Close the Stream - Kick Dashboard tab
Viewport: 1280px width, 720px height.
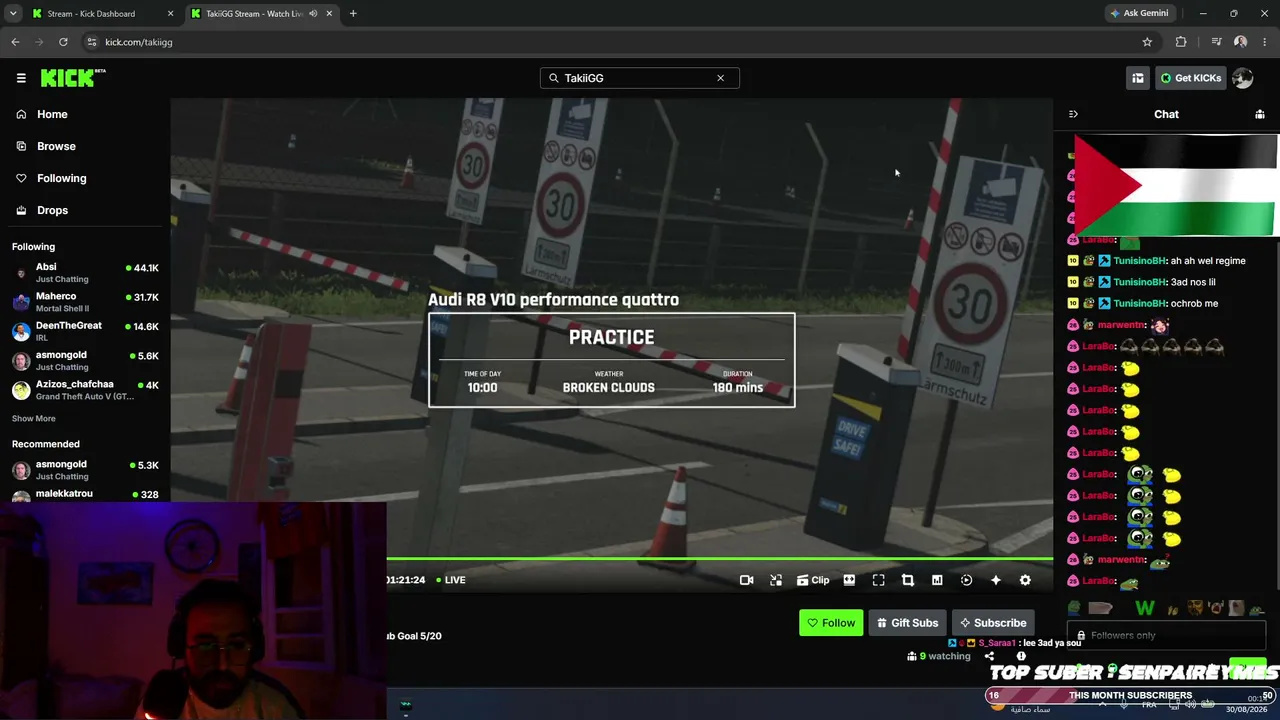[x=170, y=14]
